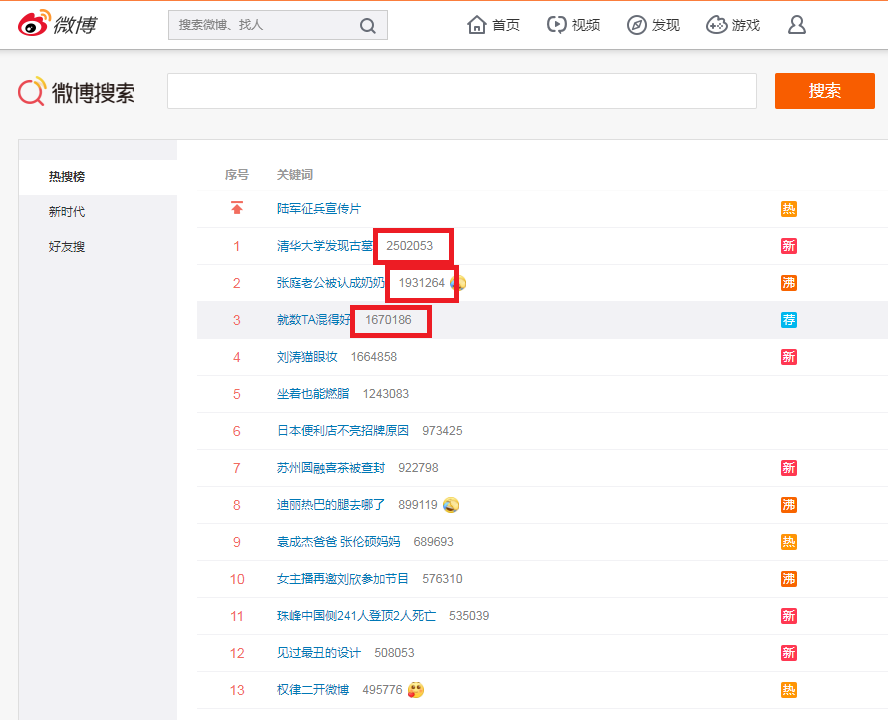Open 刘涛猫眼妆 topic
This screenshot has height=720, width=888.
point(307,357)
